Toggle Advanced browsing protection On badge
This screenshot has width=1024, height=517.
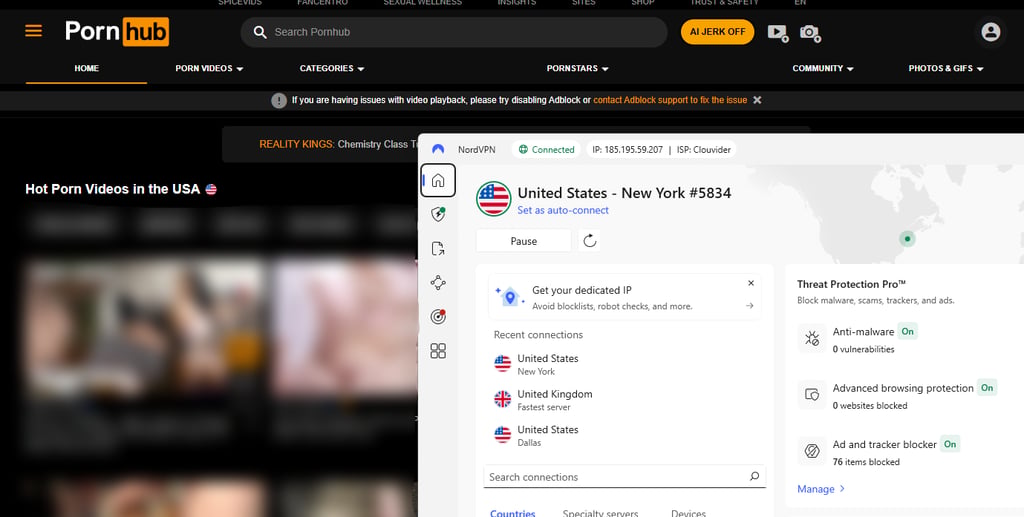point(987,388)
